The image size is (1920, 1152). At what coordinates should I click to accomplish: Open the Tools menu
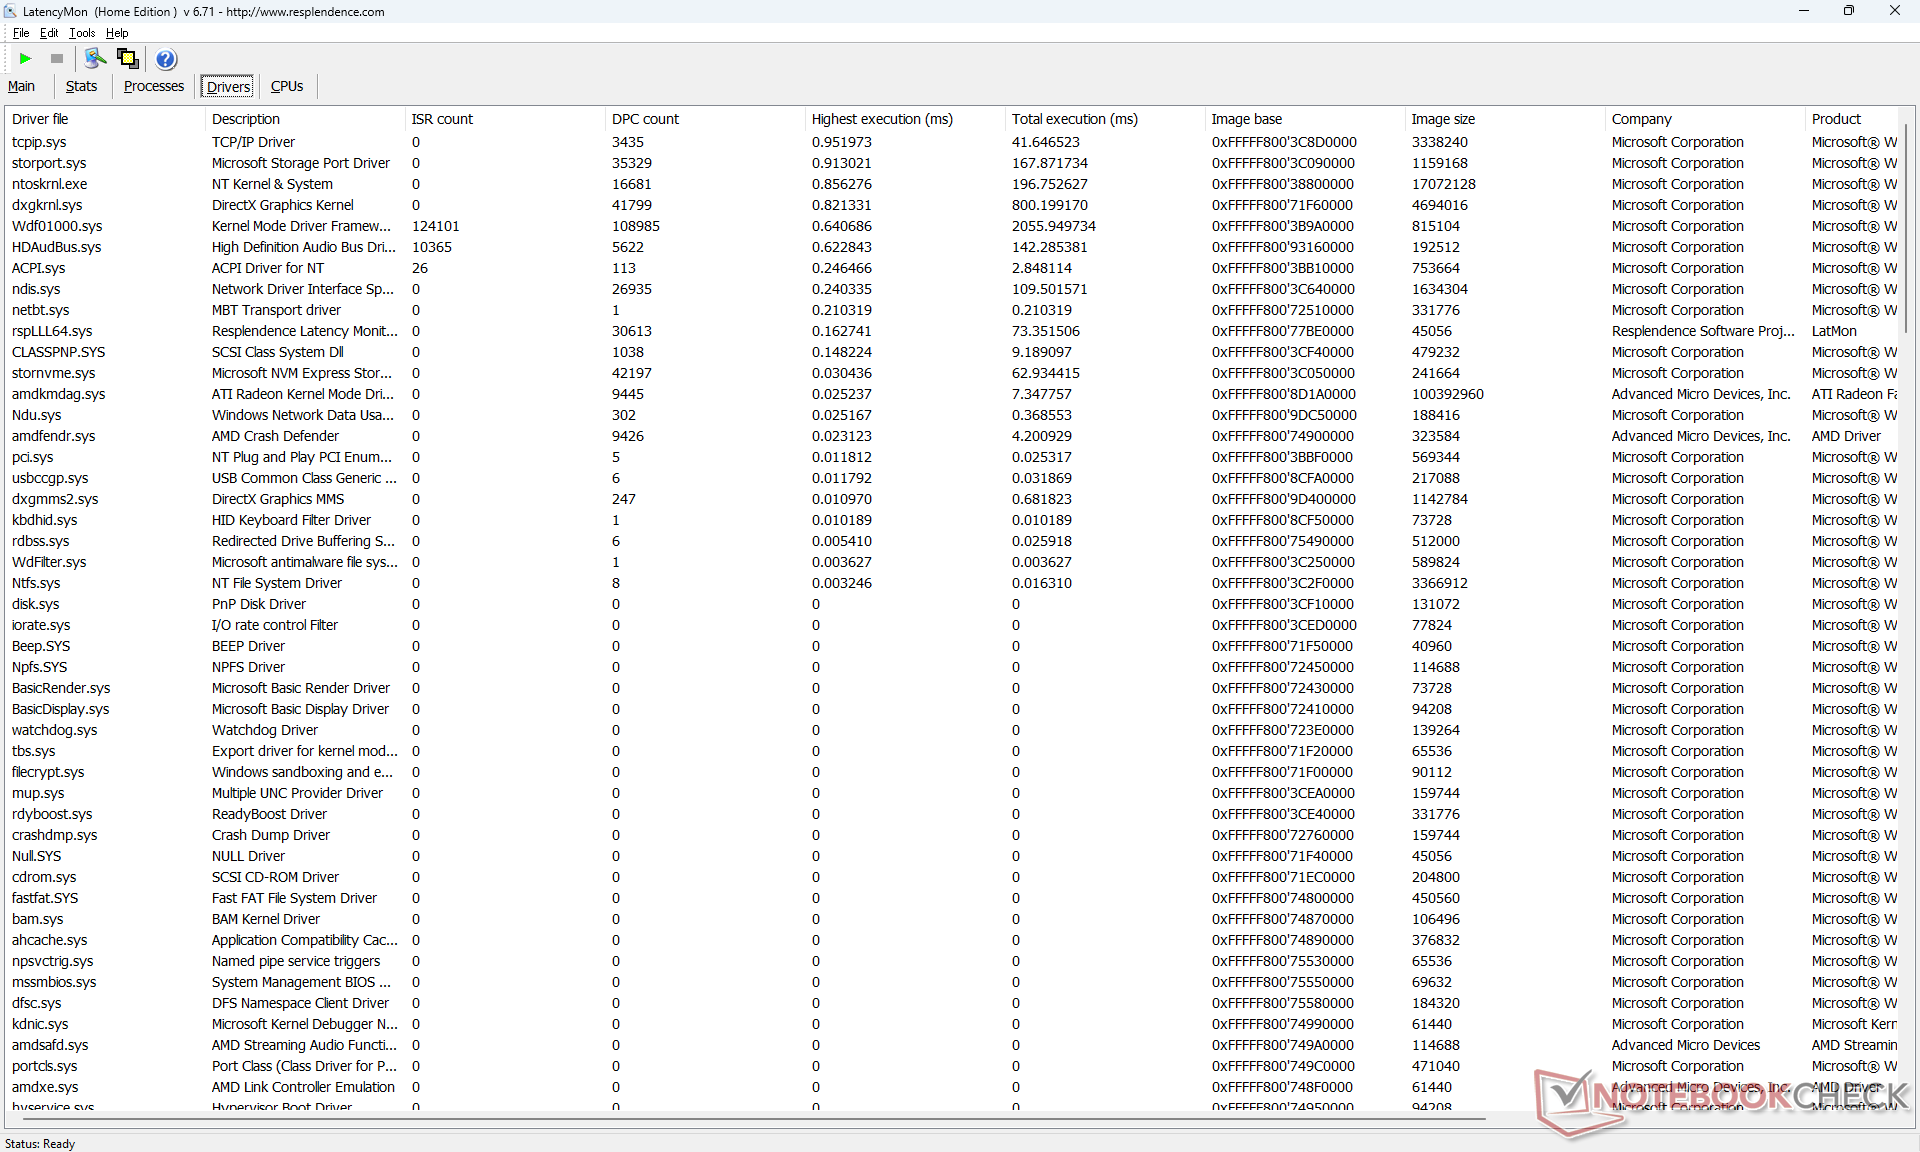(x=82, y=33)
